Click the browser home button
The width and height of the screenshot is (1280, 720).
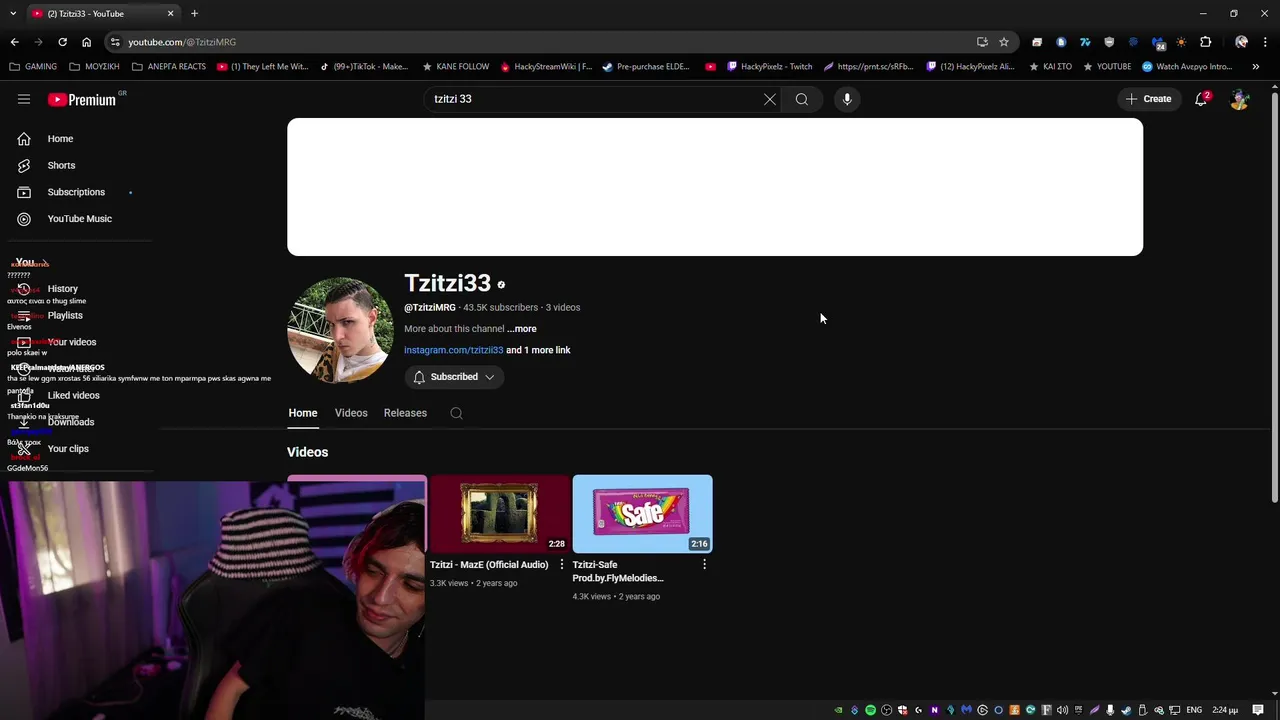86,42
